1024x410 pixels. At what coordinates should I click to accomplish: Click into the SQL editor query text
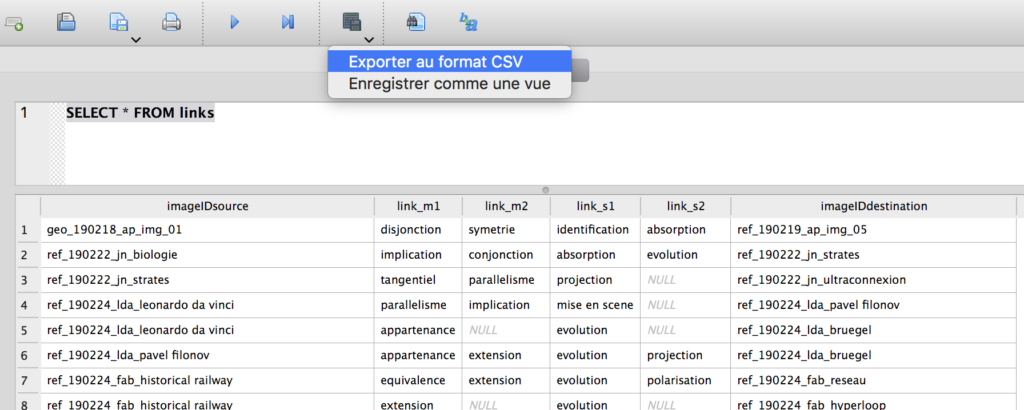[140, 113]
